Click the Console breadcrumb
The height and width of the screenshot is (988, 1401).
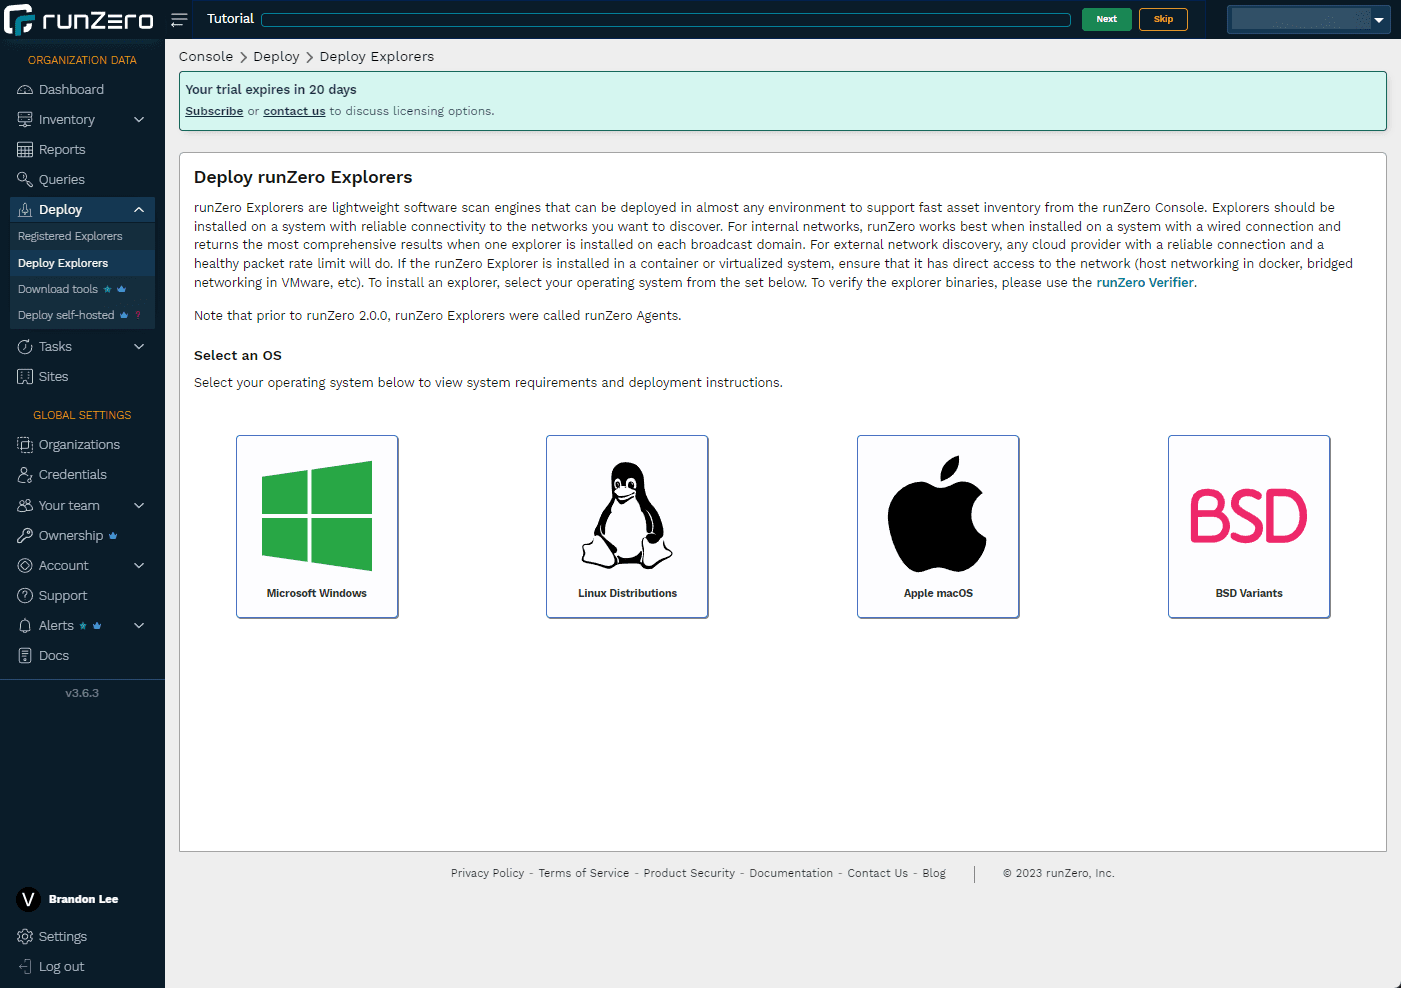206,57
